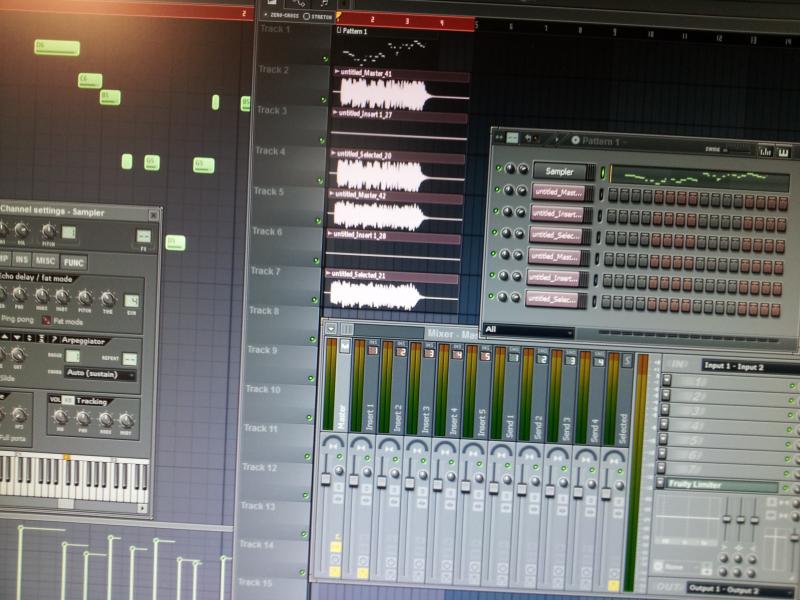Activate first step of untitled_Mast channel

(613, 195)
